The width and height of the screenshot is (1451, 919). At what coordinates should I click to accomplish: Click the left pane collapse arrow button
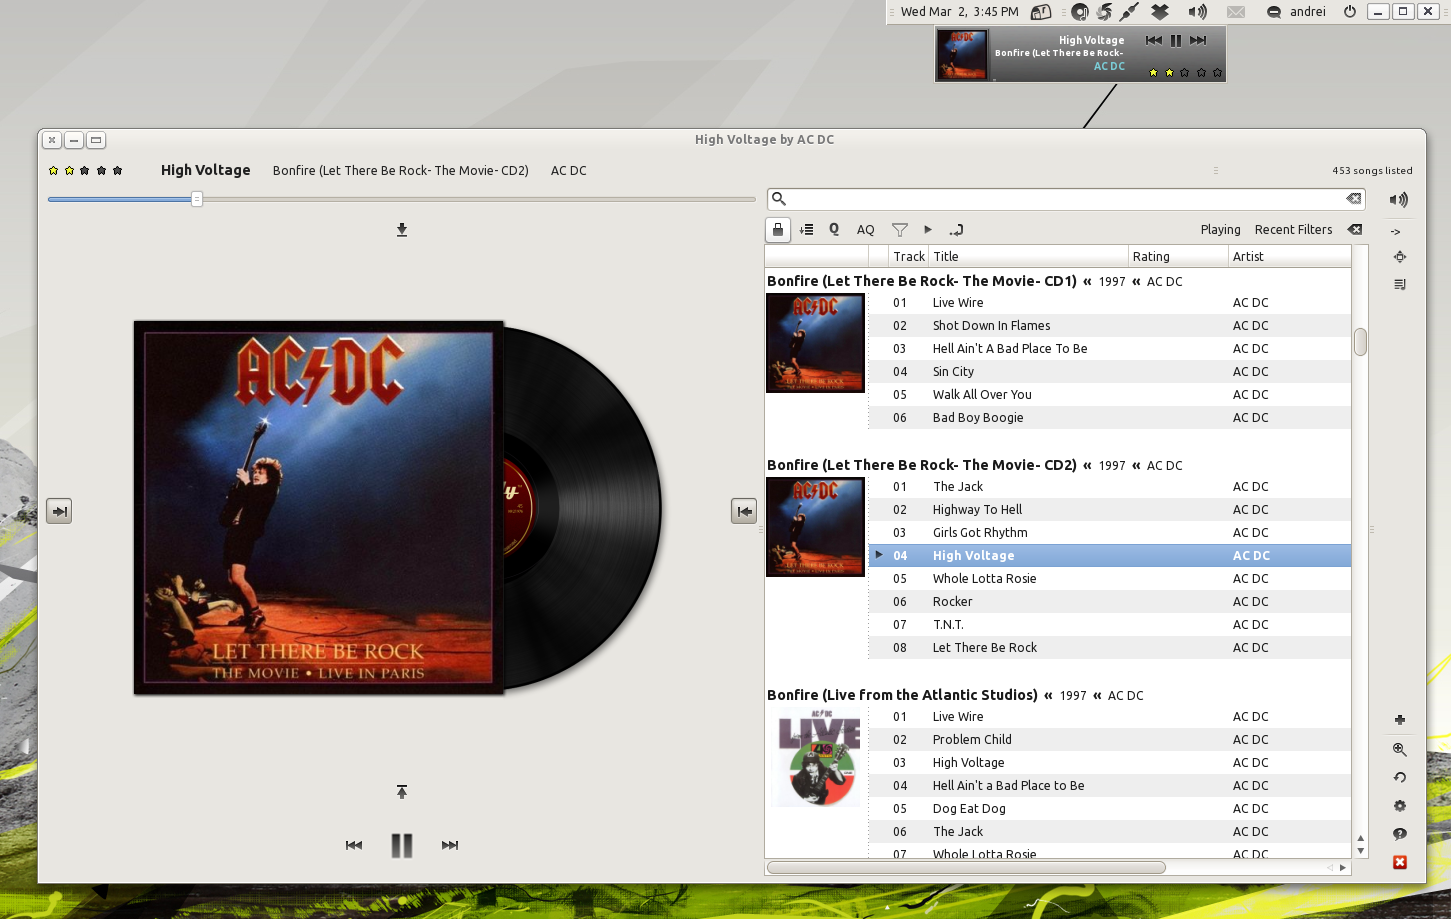(x=59, y=511)
